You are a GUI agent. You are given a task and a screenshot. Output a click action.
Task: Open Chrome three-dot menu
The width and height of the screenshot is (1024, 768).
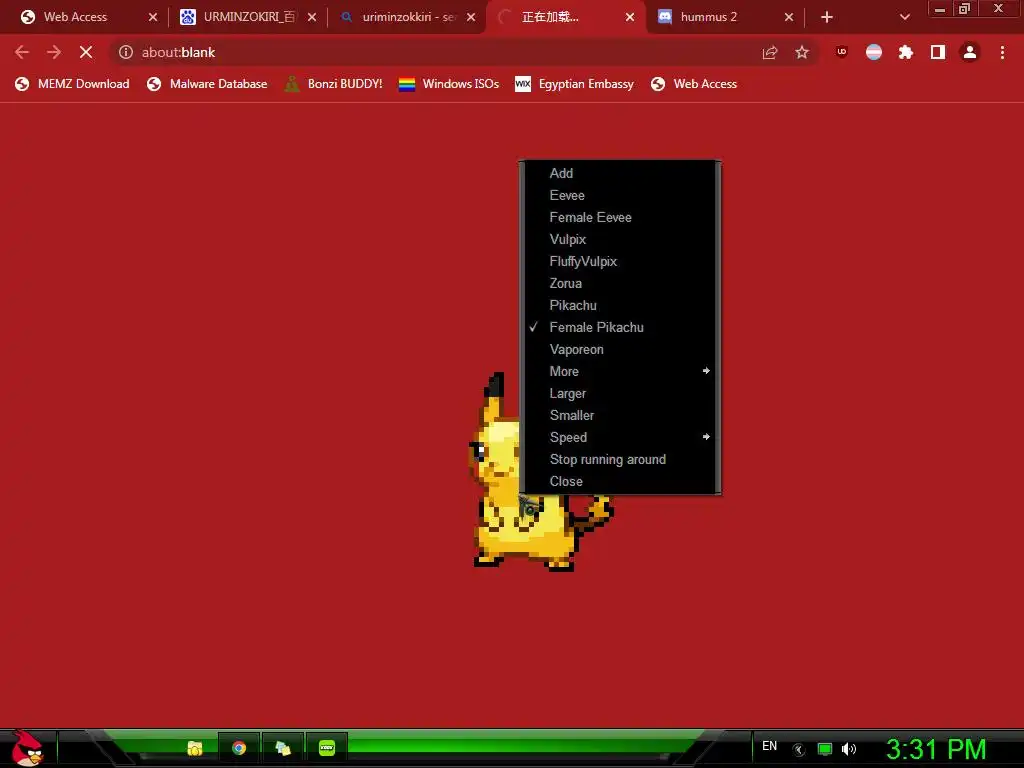(x=1002, y=52)
